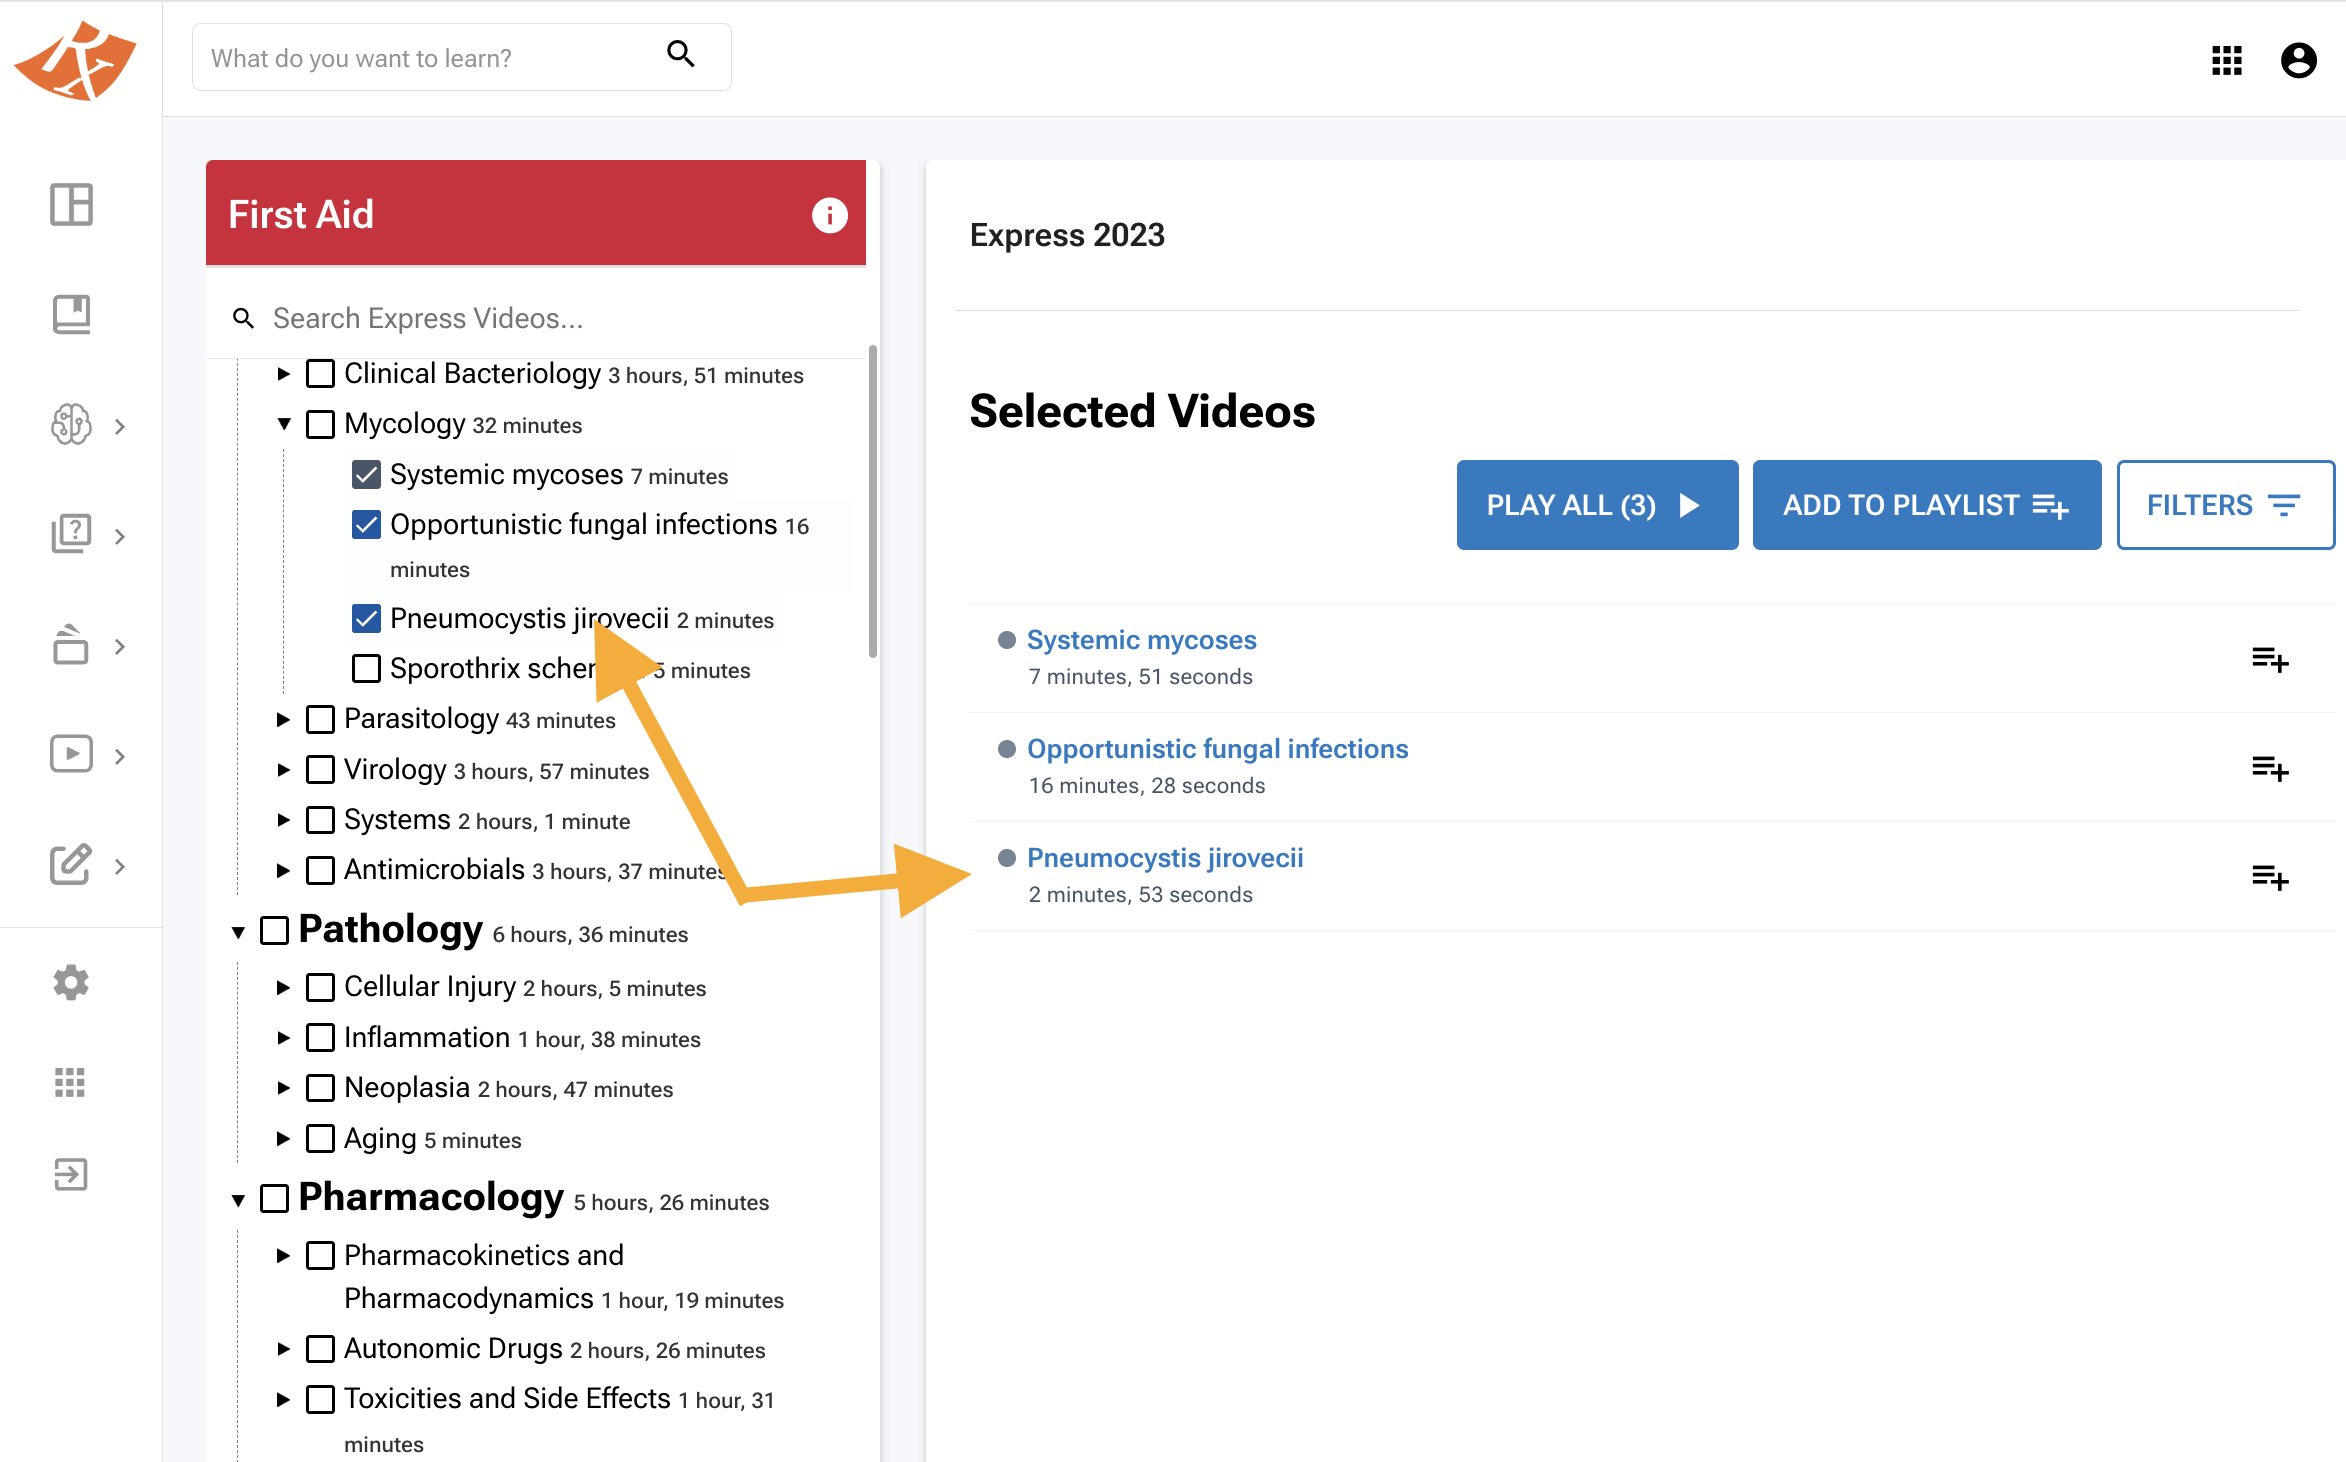Expand arrow next to notes pencil icon

(120, 866)
